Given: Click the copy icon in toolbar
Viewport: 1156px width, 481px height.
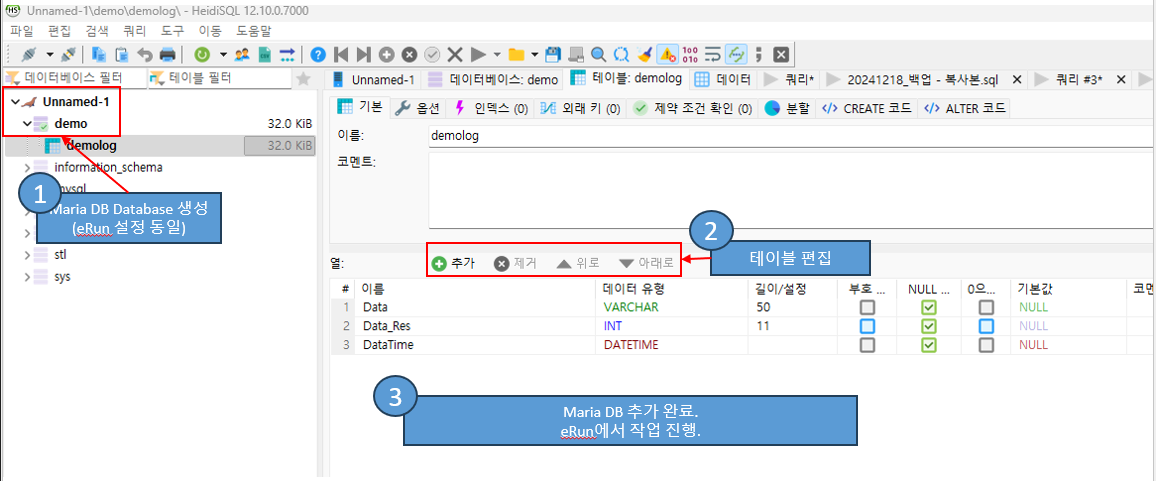Looking at the screenshot, I should coord(98,54).
